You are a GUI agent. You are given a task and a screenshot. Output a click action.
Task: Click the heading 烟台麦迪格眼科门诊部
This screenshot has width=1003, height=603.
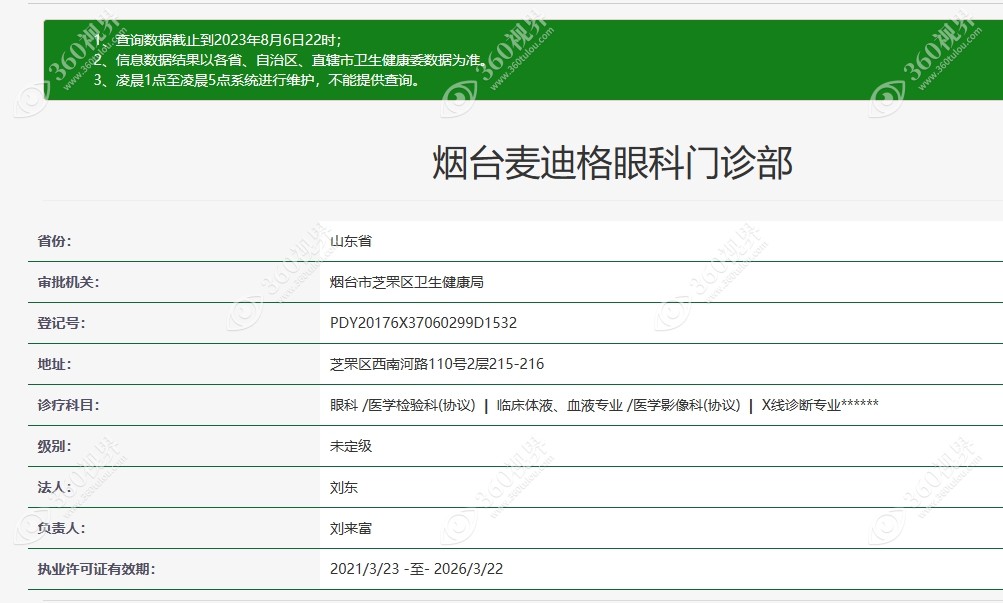coord(612,162)
